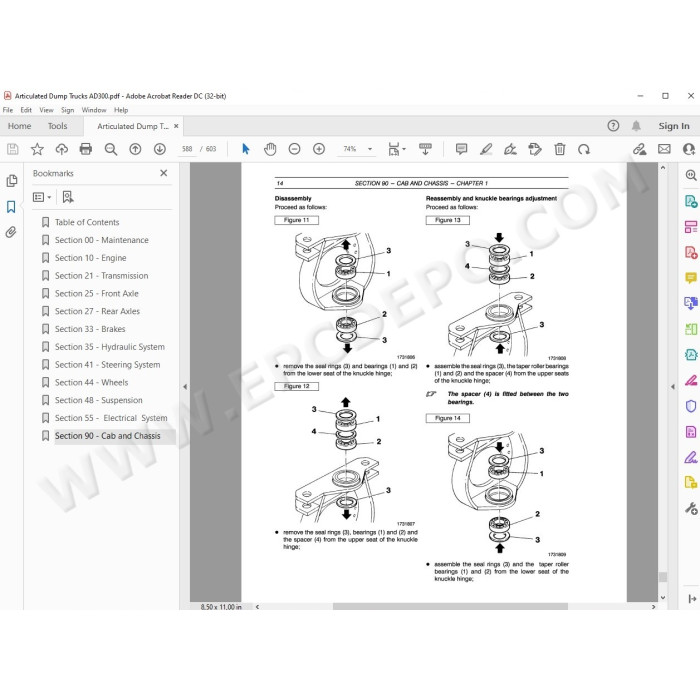Open the Window menu
700x700 pixels.
[94, 110]
